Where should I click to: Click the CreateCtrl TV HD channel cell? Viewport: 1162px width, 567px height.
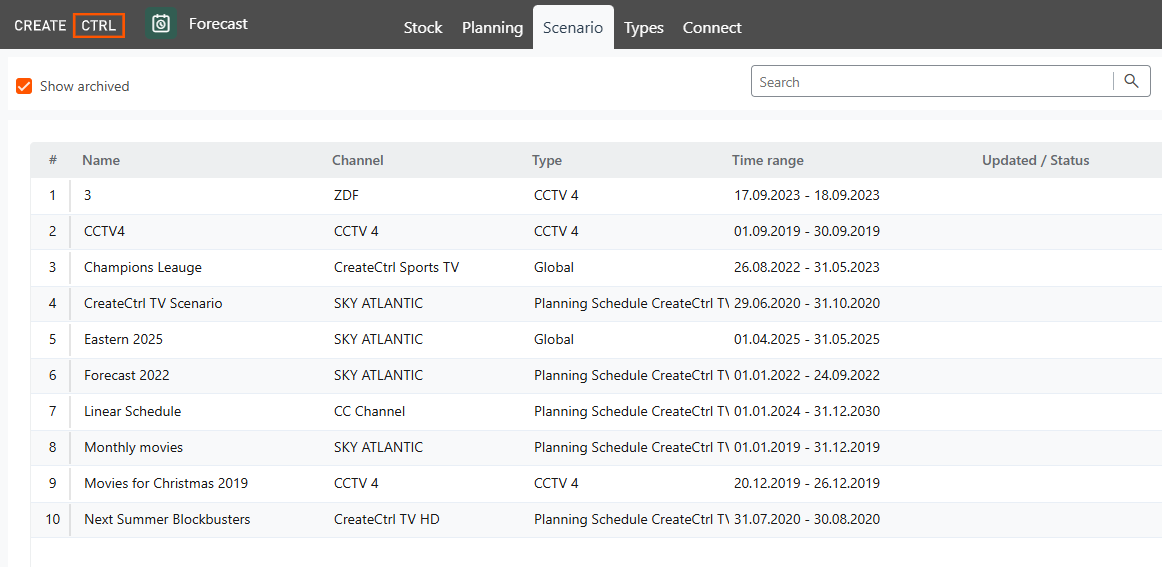click(387, 520)
